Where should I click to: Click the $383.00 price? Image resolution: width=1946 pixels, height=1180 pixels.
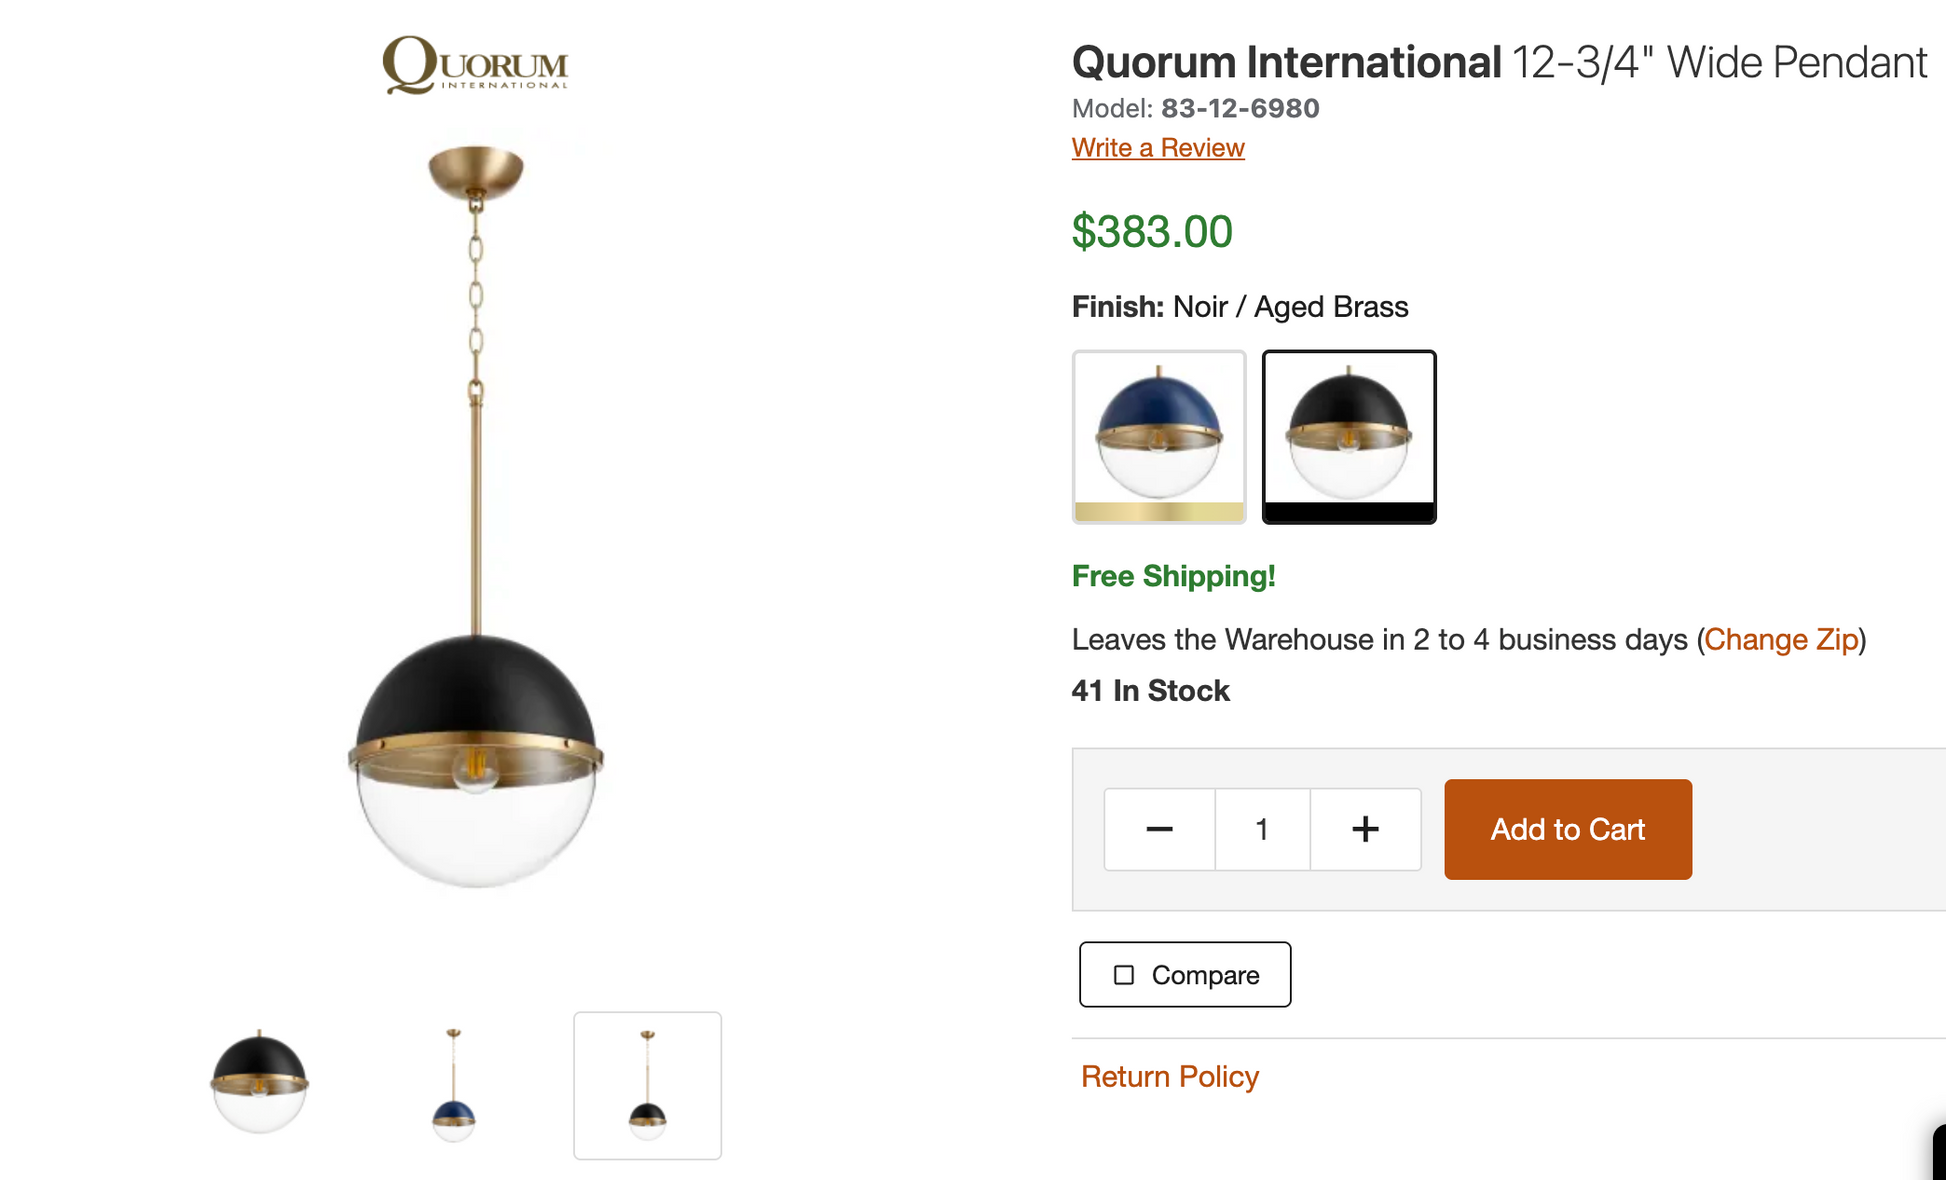click(x=1151, y=232)
